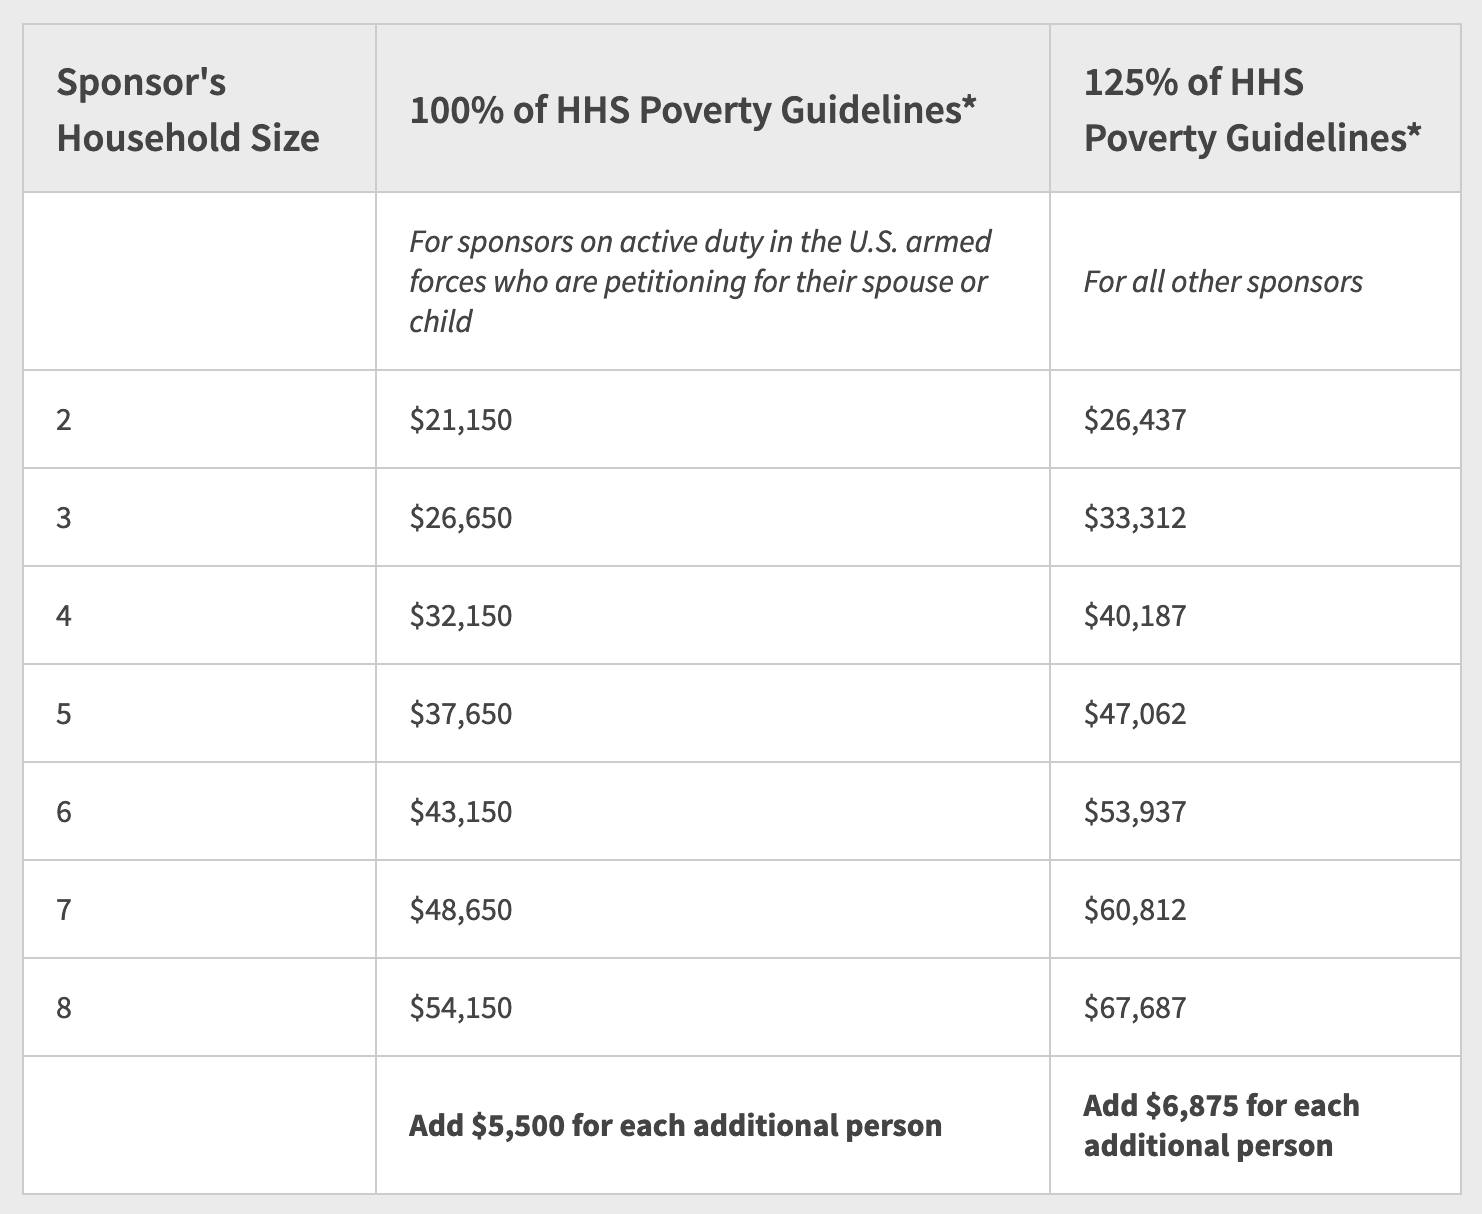Select the $33,312 amount
Viewport: 1482px width, 1214px height.
point(1135,518)
